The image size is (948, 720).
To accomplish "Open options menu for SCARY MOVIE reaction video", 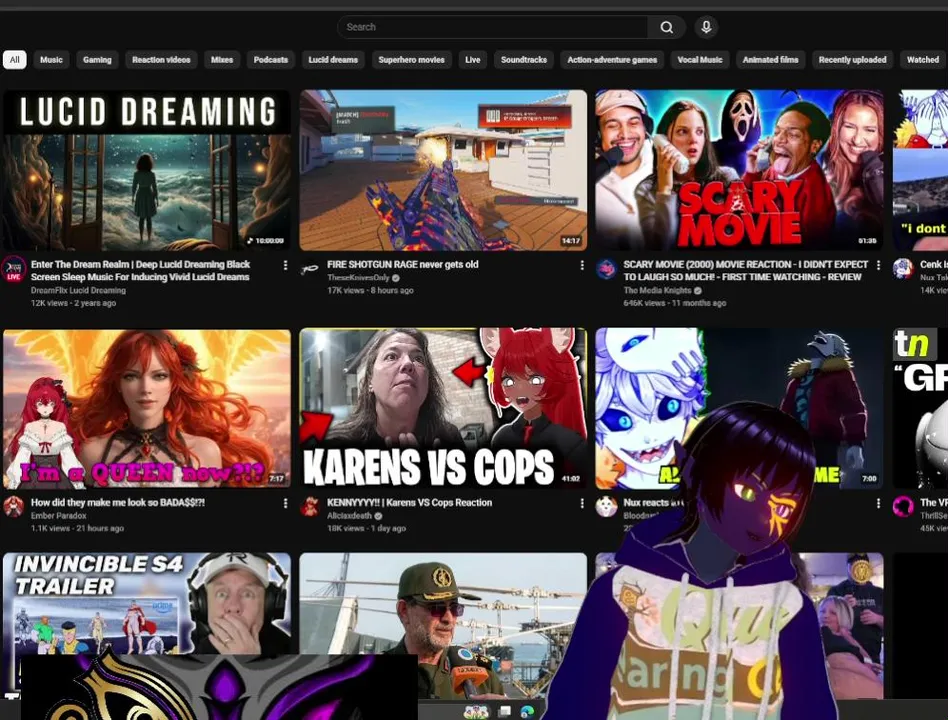I will click(878, 265).
